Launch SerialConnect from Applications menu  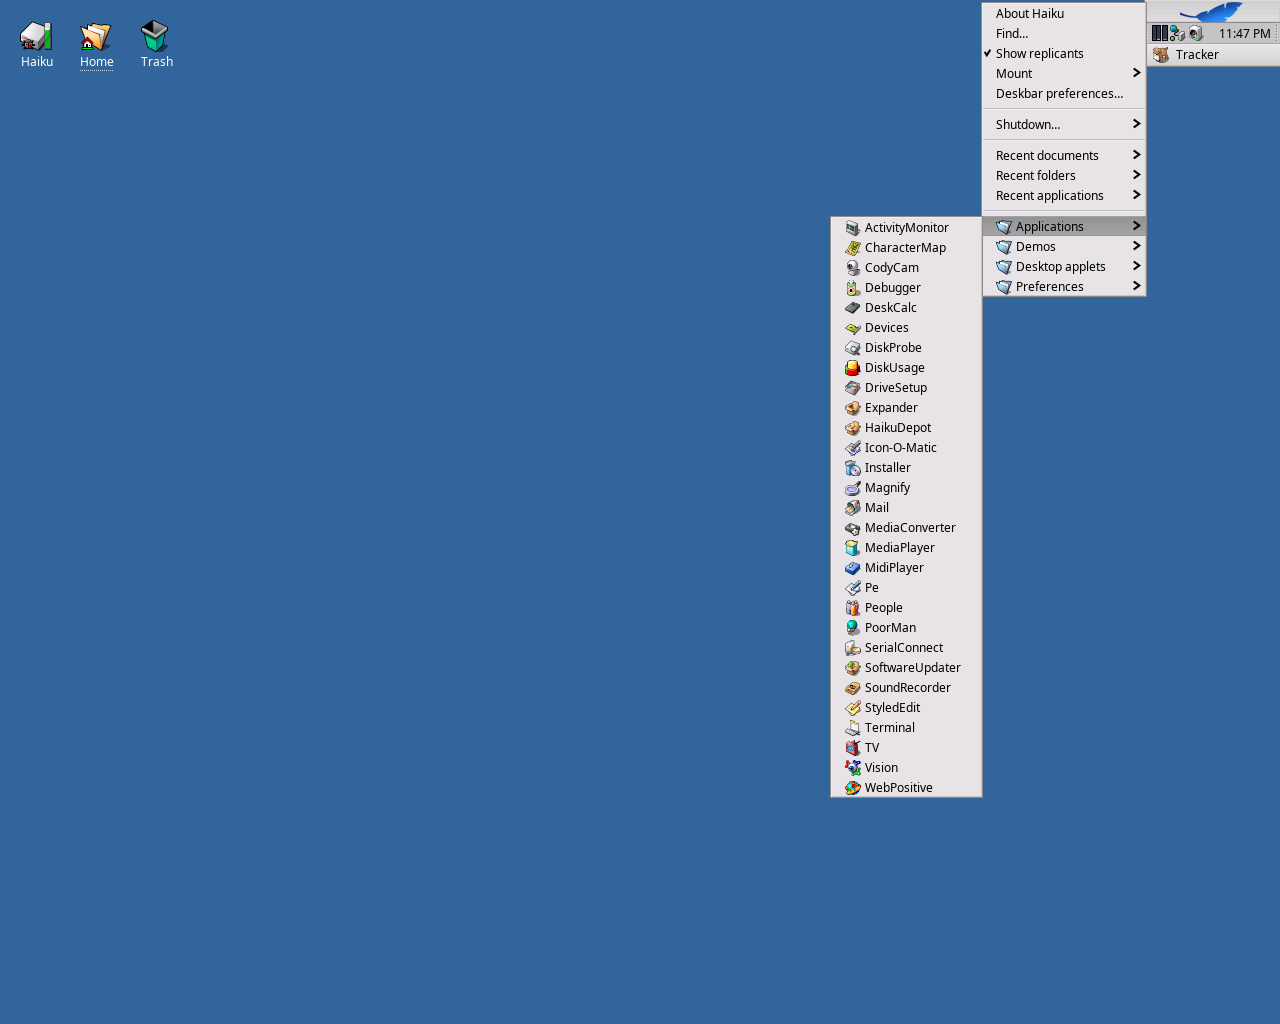[906, 648]
